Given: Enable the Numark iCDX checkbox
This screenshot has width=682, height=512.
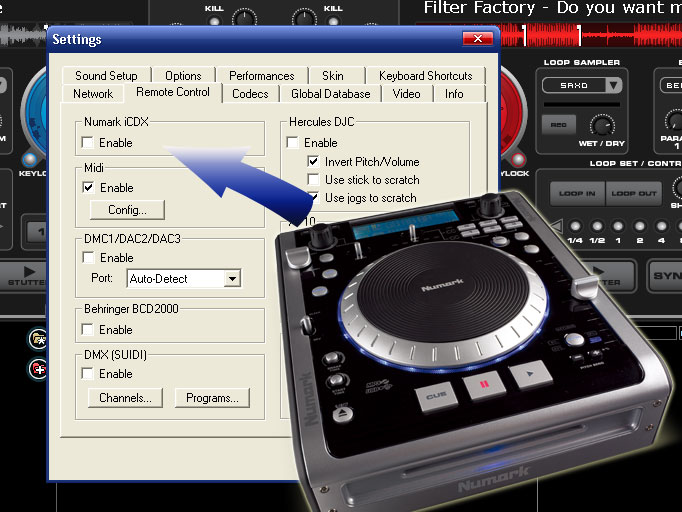Looking at the screenshot, I should coord(88,142).
